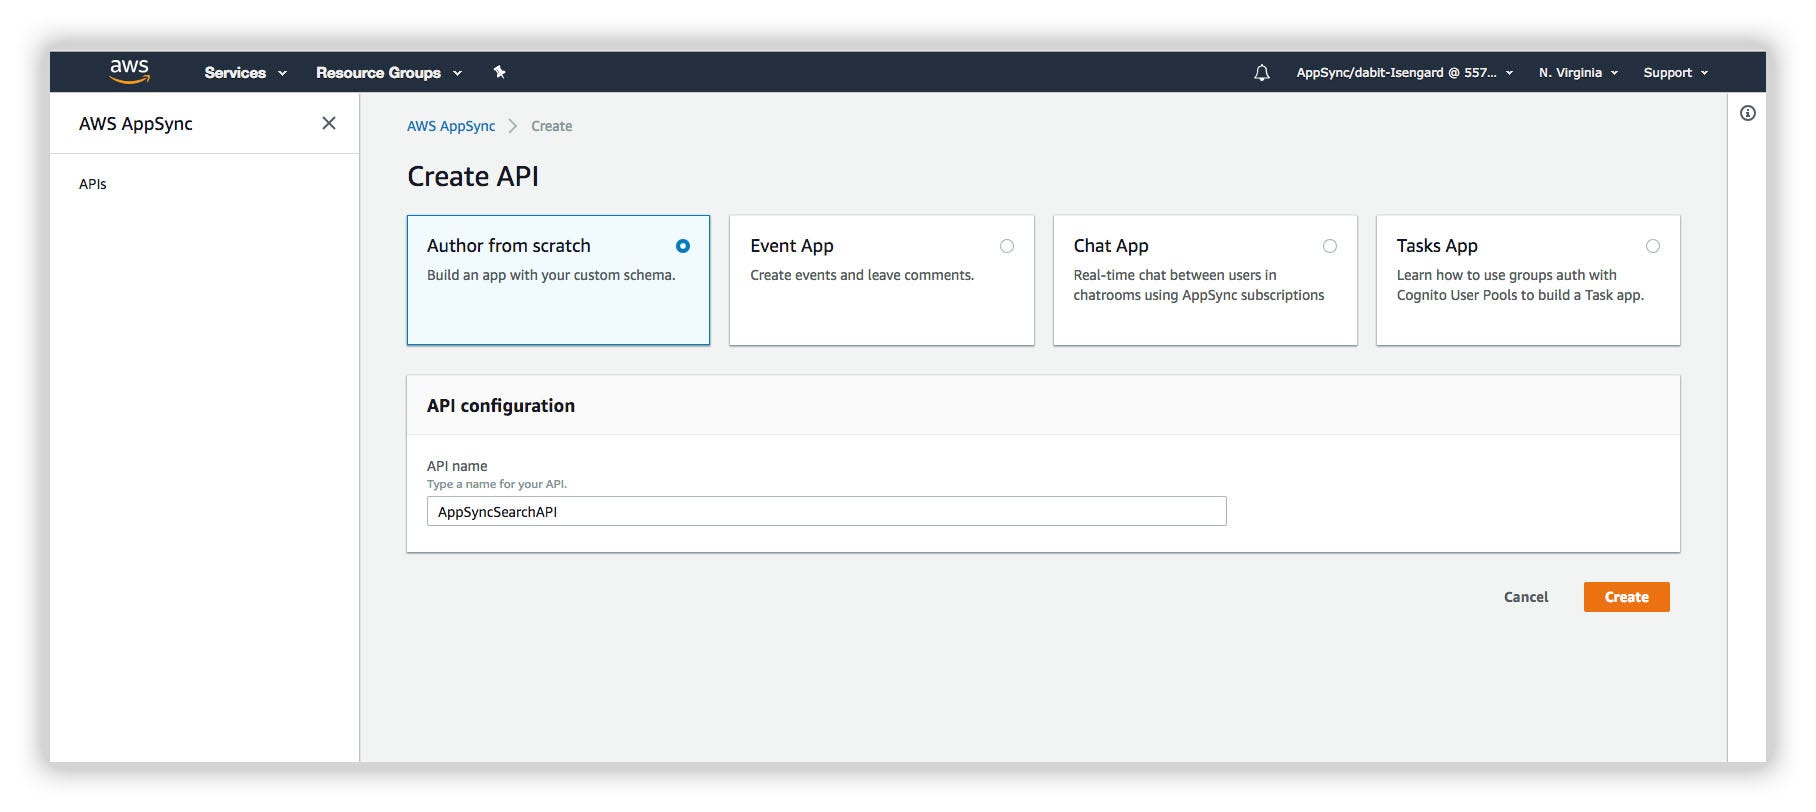Viewport: 1816px width, 812px height.
Task: Click the Cancel button
Action: [x=1526, y=597]
